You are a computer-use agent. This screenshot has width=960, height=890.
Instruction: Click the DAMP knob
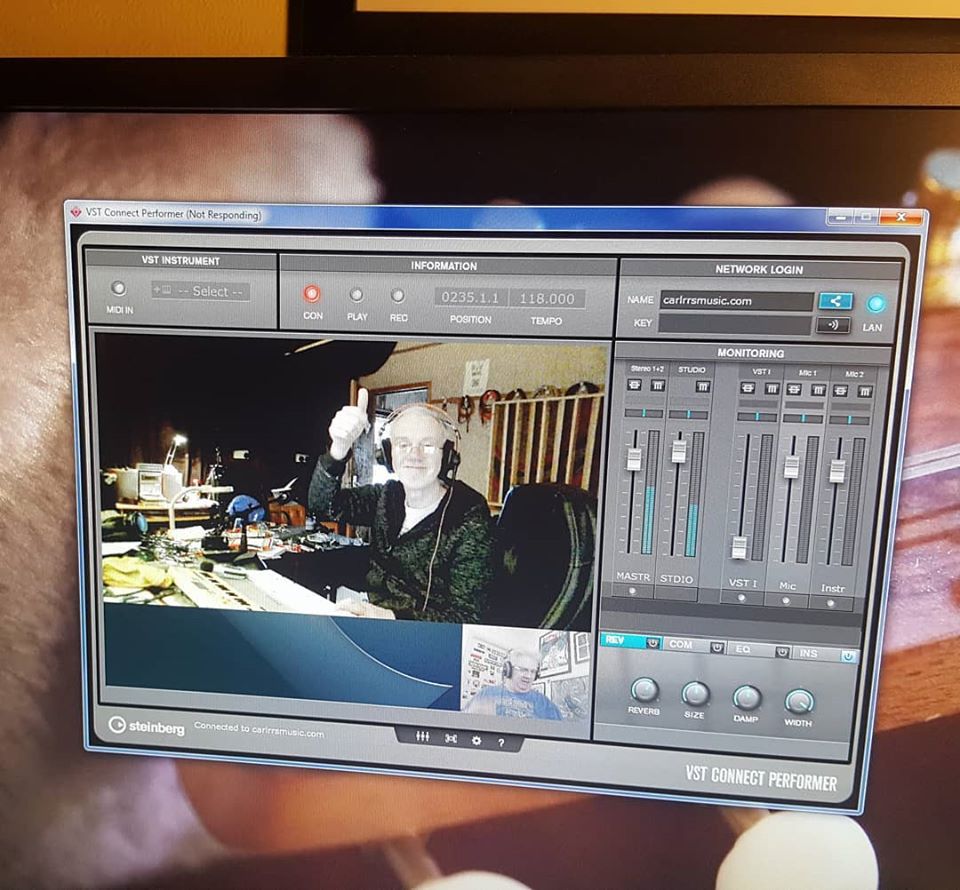747,698
